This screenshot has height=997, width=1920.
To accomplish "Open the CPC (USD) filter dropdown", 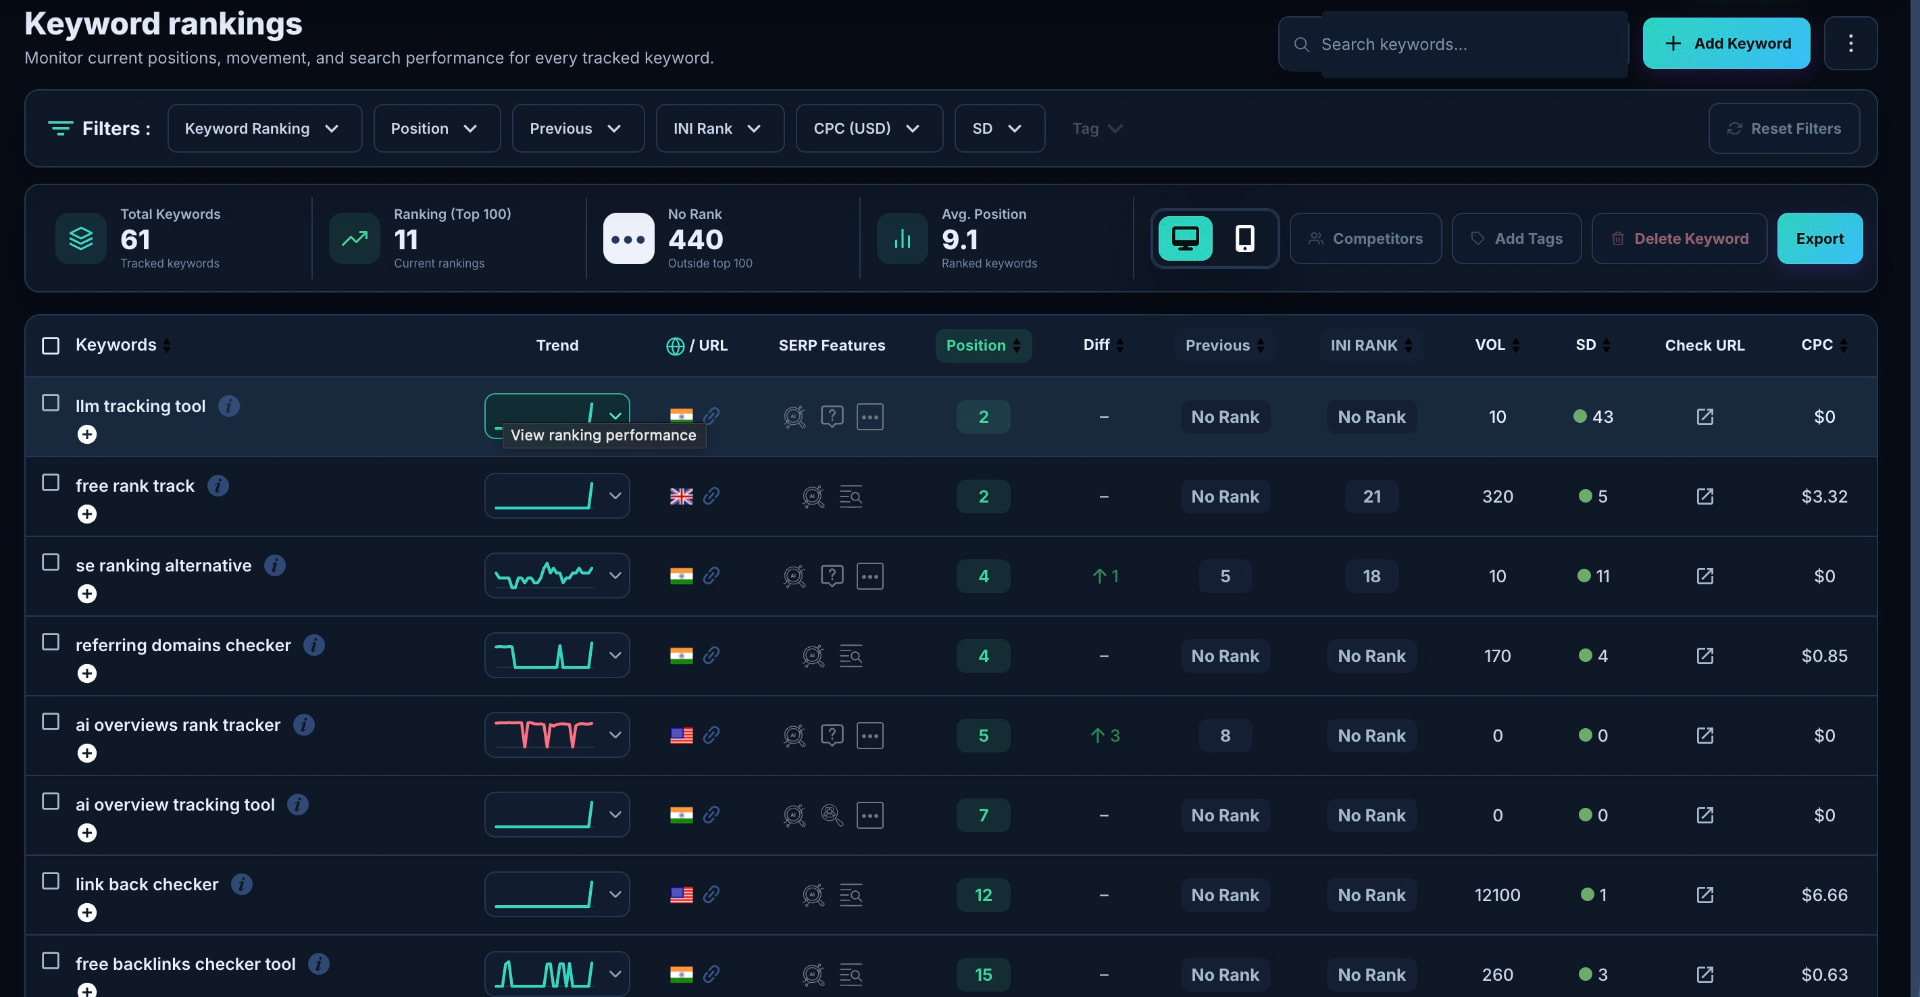I will pyautogui.click(x=869, y=128).
